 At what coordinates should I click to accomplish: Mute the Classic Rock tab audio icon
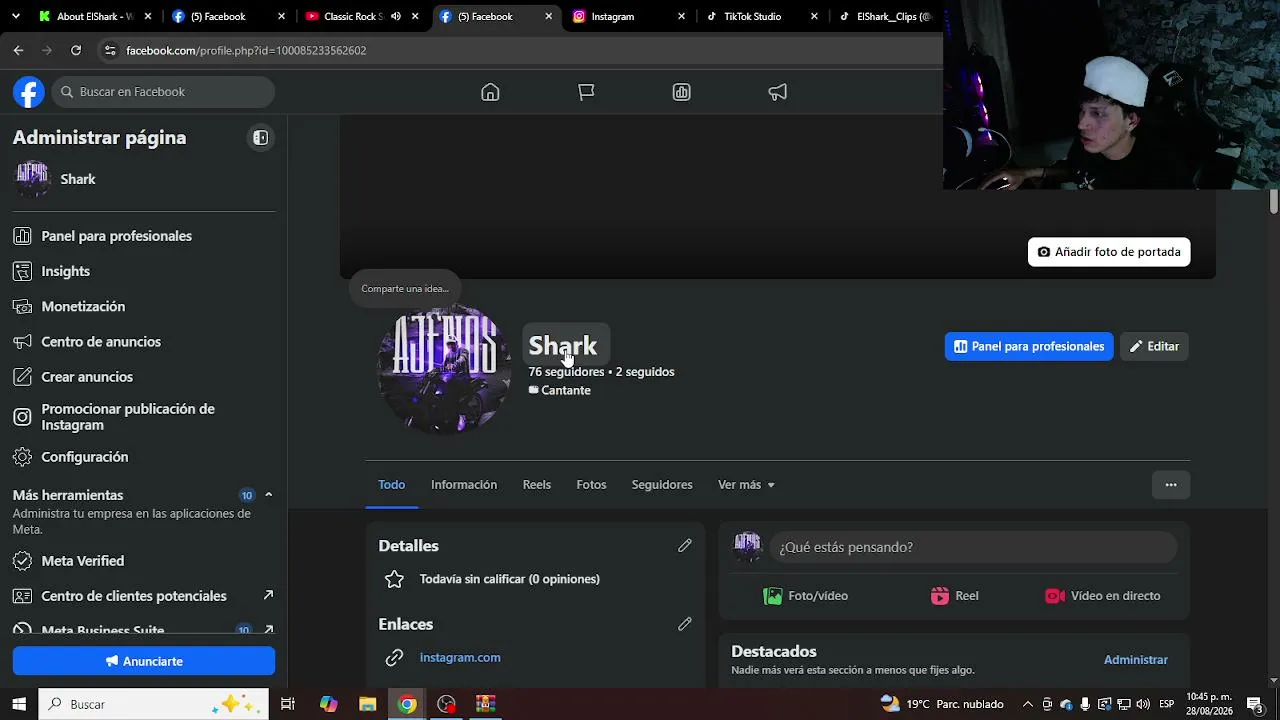coord(396,17)
